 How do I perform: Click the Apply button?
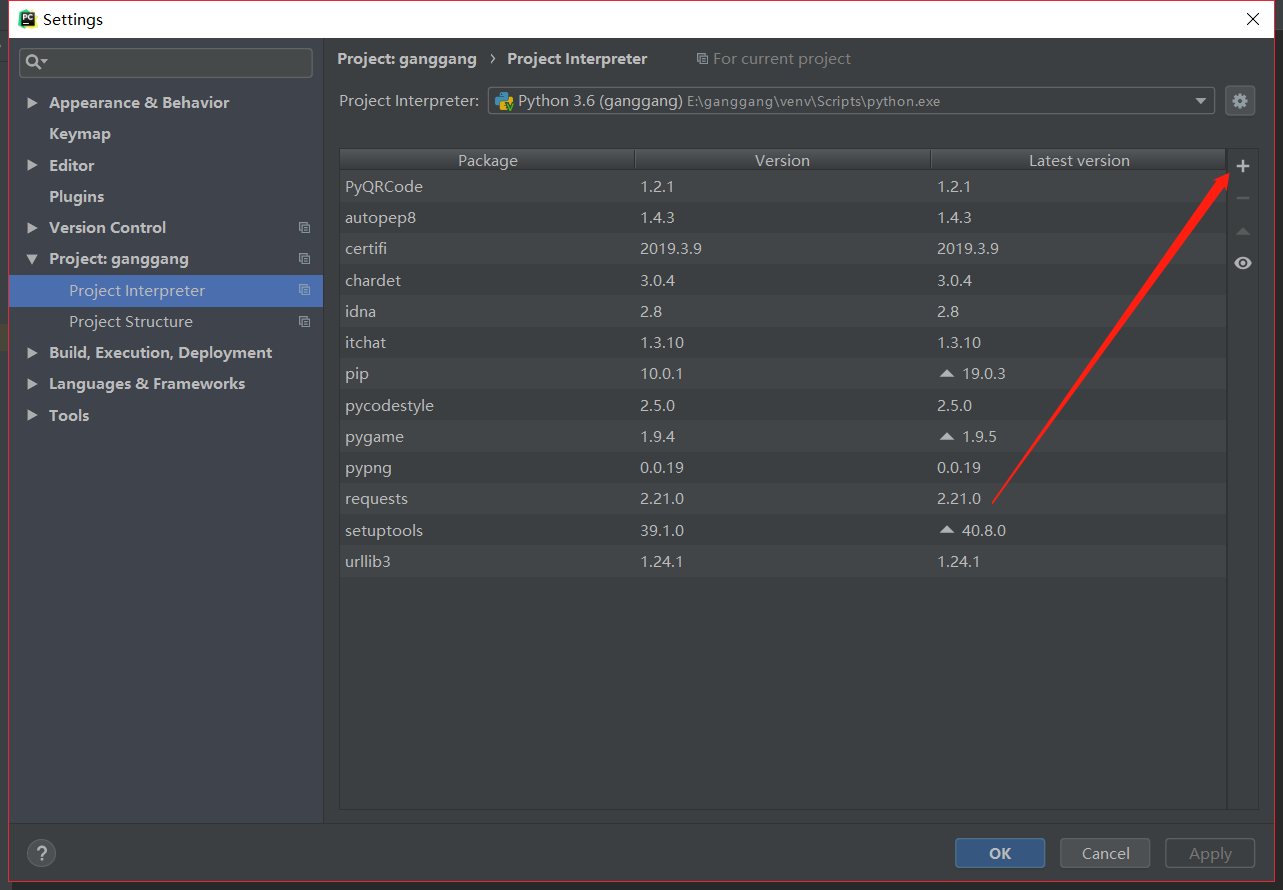tap(1210, 853)
